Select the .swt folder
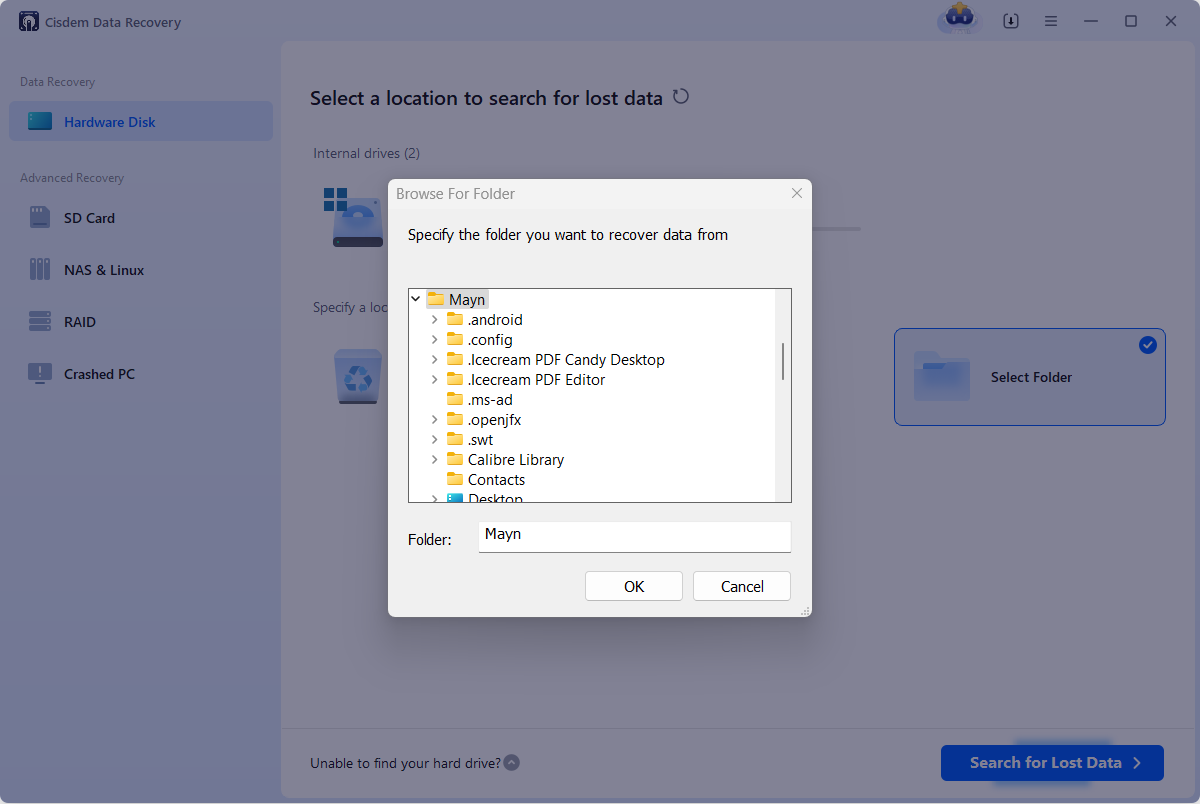 click(x=480, y=439)
